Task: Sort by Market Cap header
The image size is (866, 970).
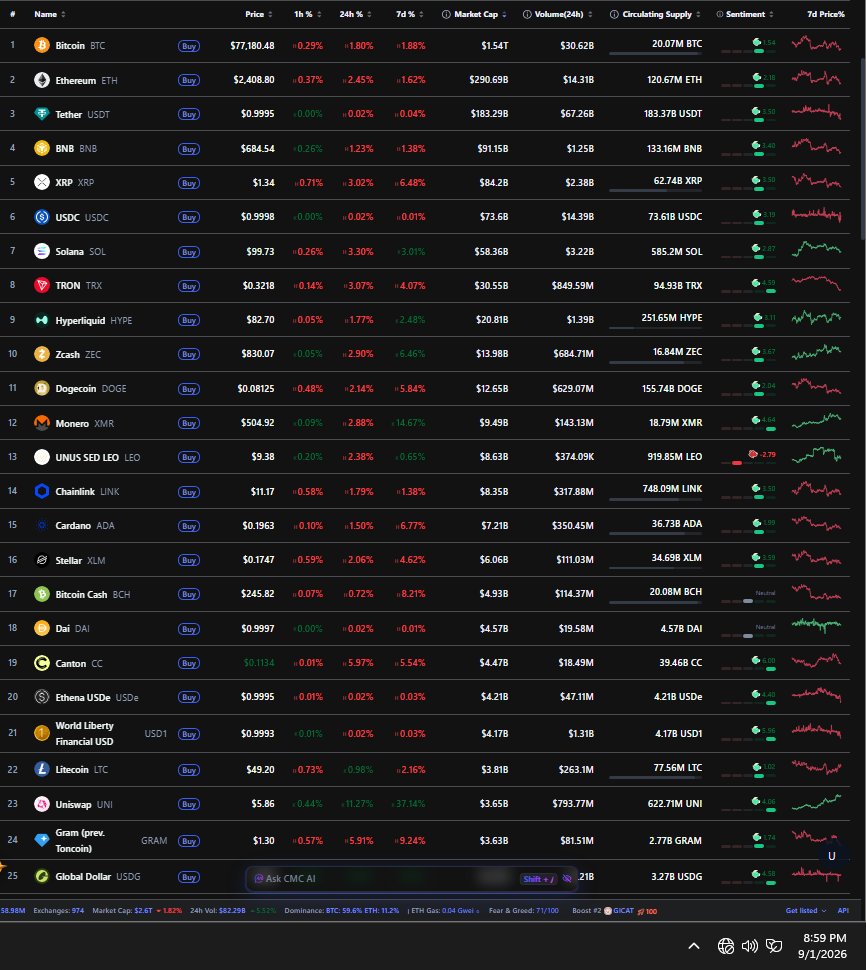Action: tap(480, 14)
